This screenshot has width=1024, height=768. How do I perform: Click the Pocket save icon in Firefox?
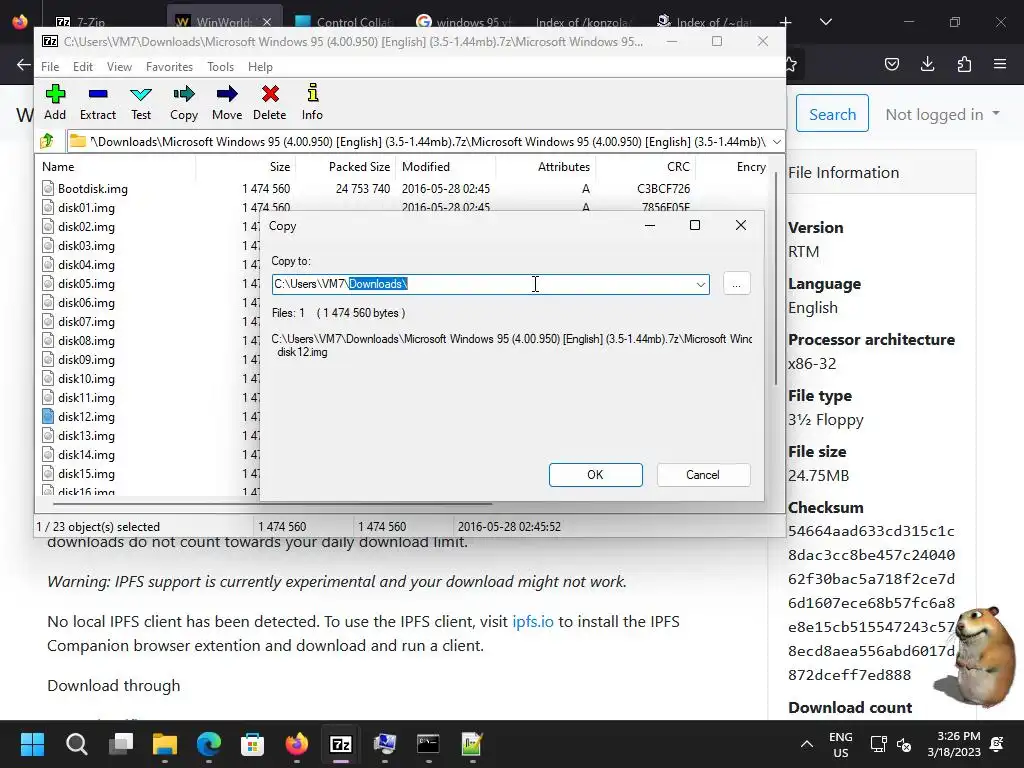891,64
